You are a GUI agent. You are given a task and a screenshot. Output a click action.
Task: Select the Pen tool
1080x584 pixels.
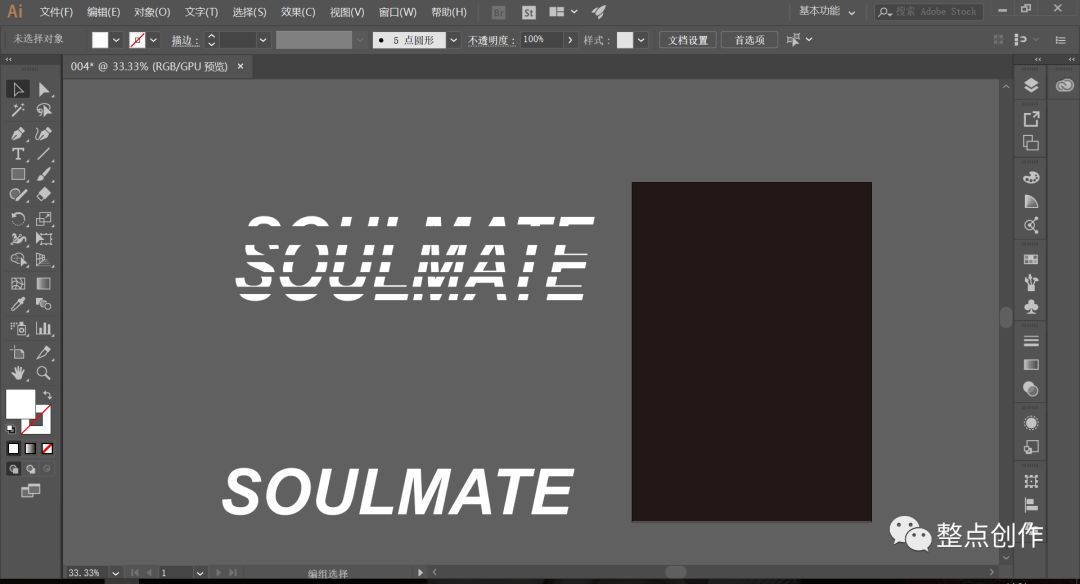point(18,134)
